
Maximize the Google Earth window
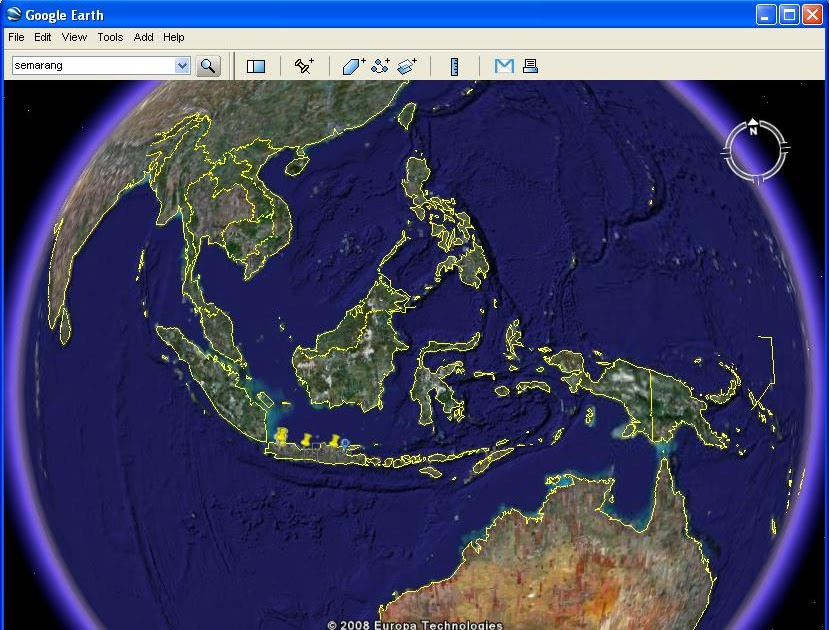click(x=789, y=15)
